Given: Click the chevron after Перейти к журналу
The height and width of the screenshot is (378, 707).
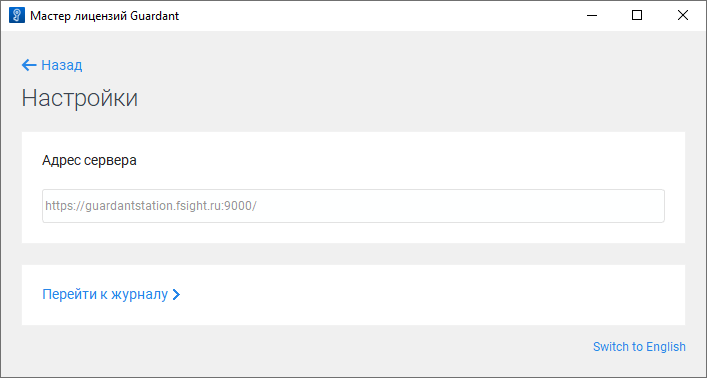Looking at the screenshot, I should [176, 295].
